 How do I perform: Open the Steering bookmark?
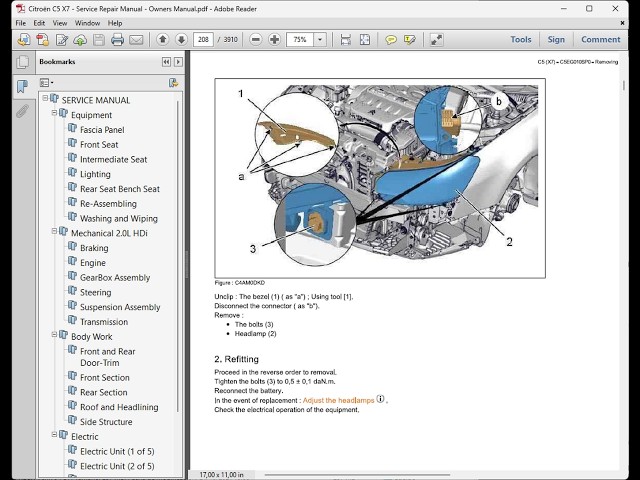[x=96, y=292]
